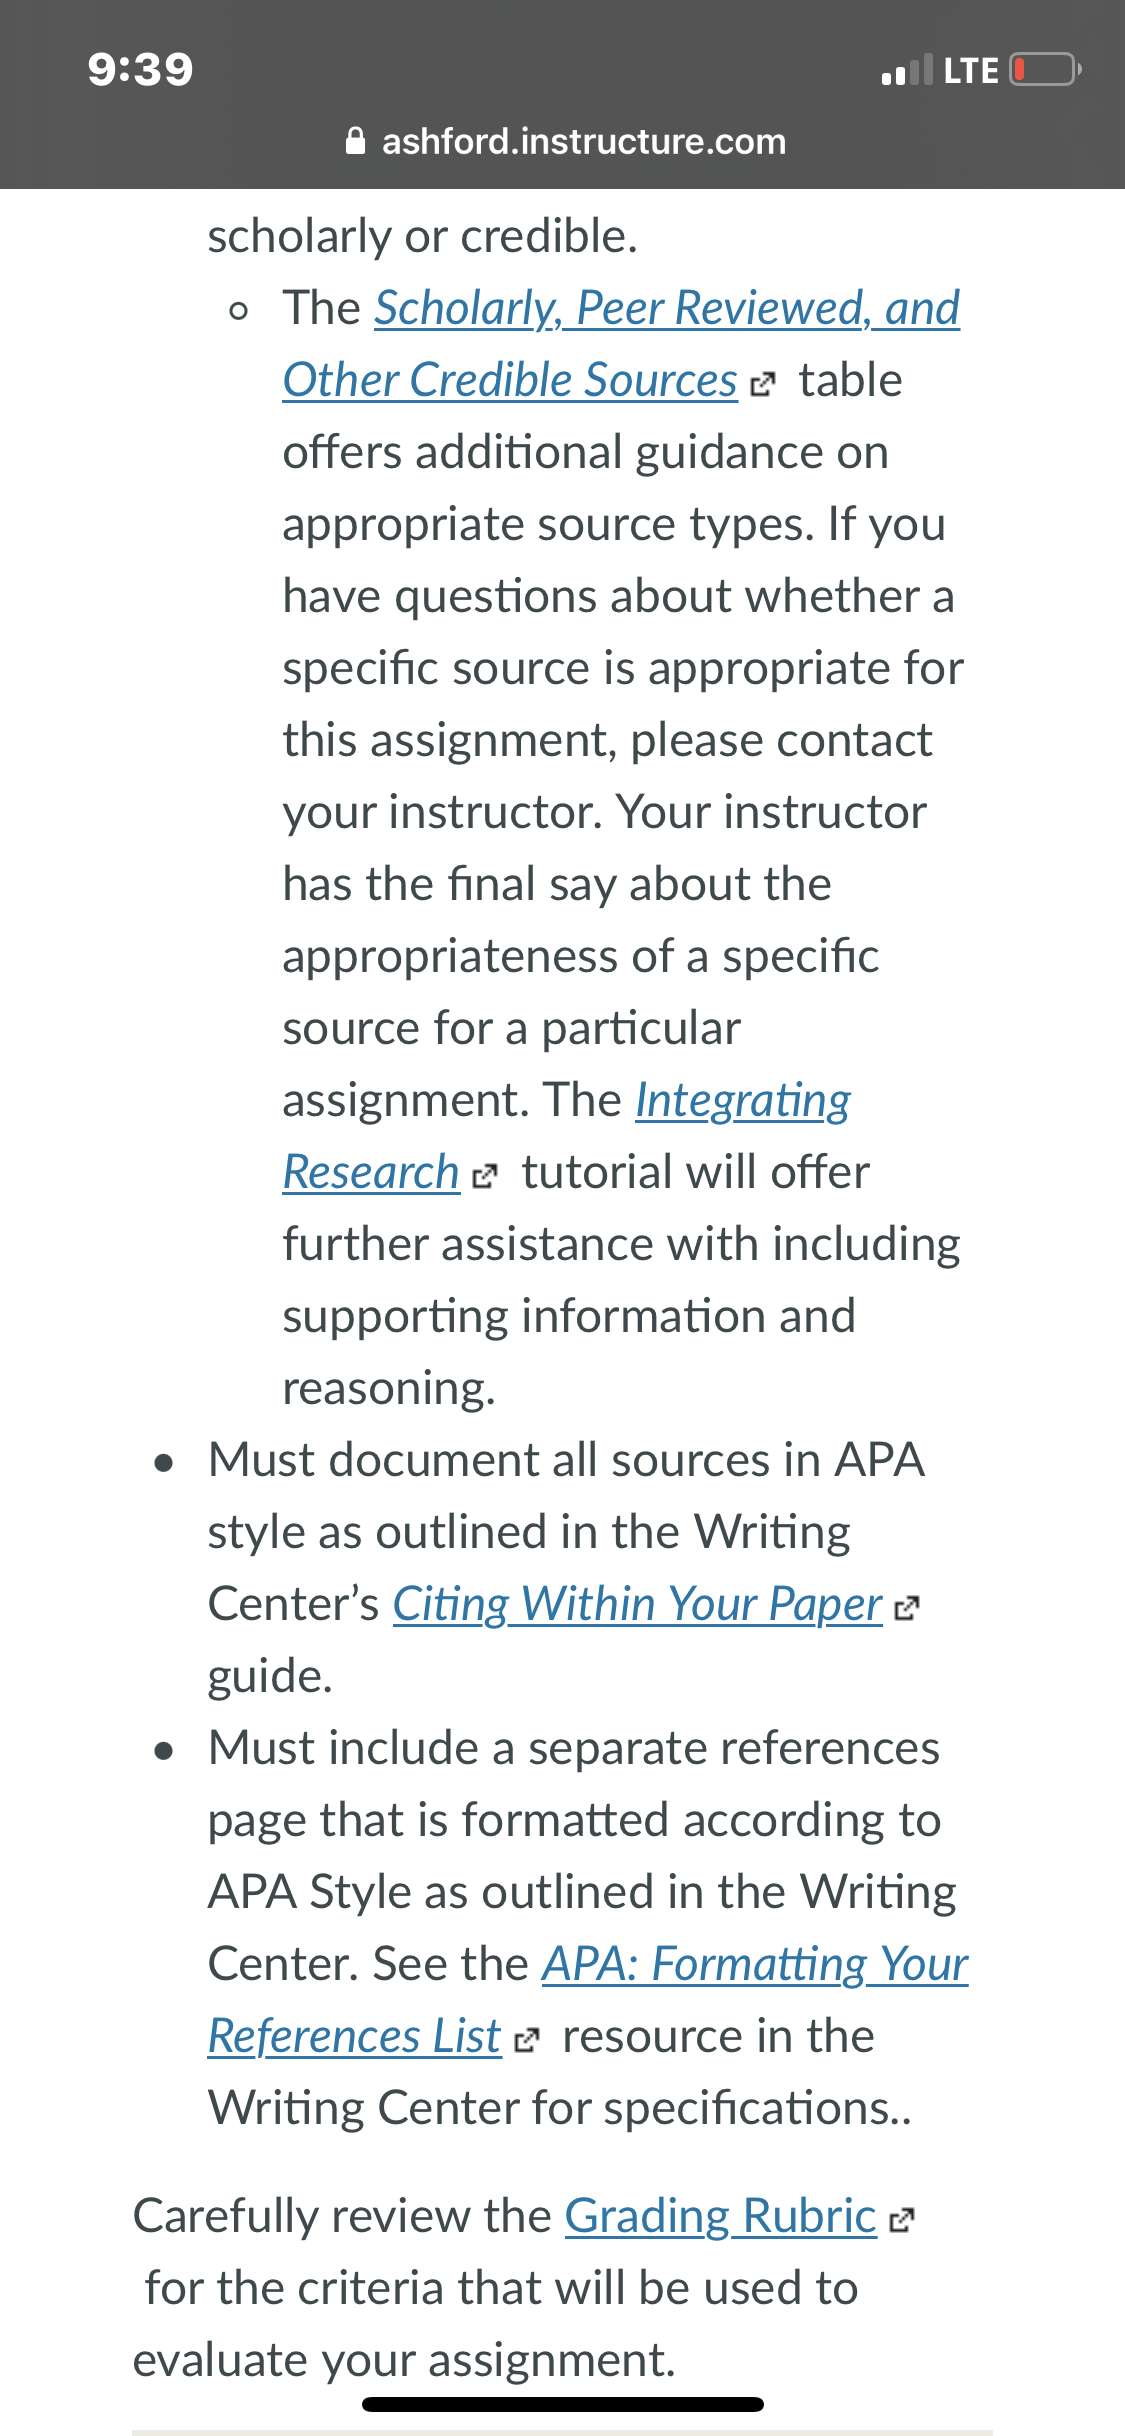
Task: Click external icon after References List
Action: (x=526, y=2040)
